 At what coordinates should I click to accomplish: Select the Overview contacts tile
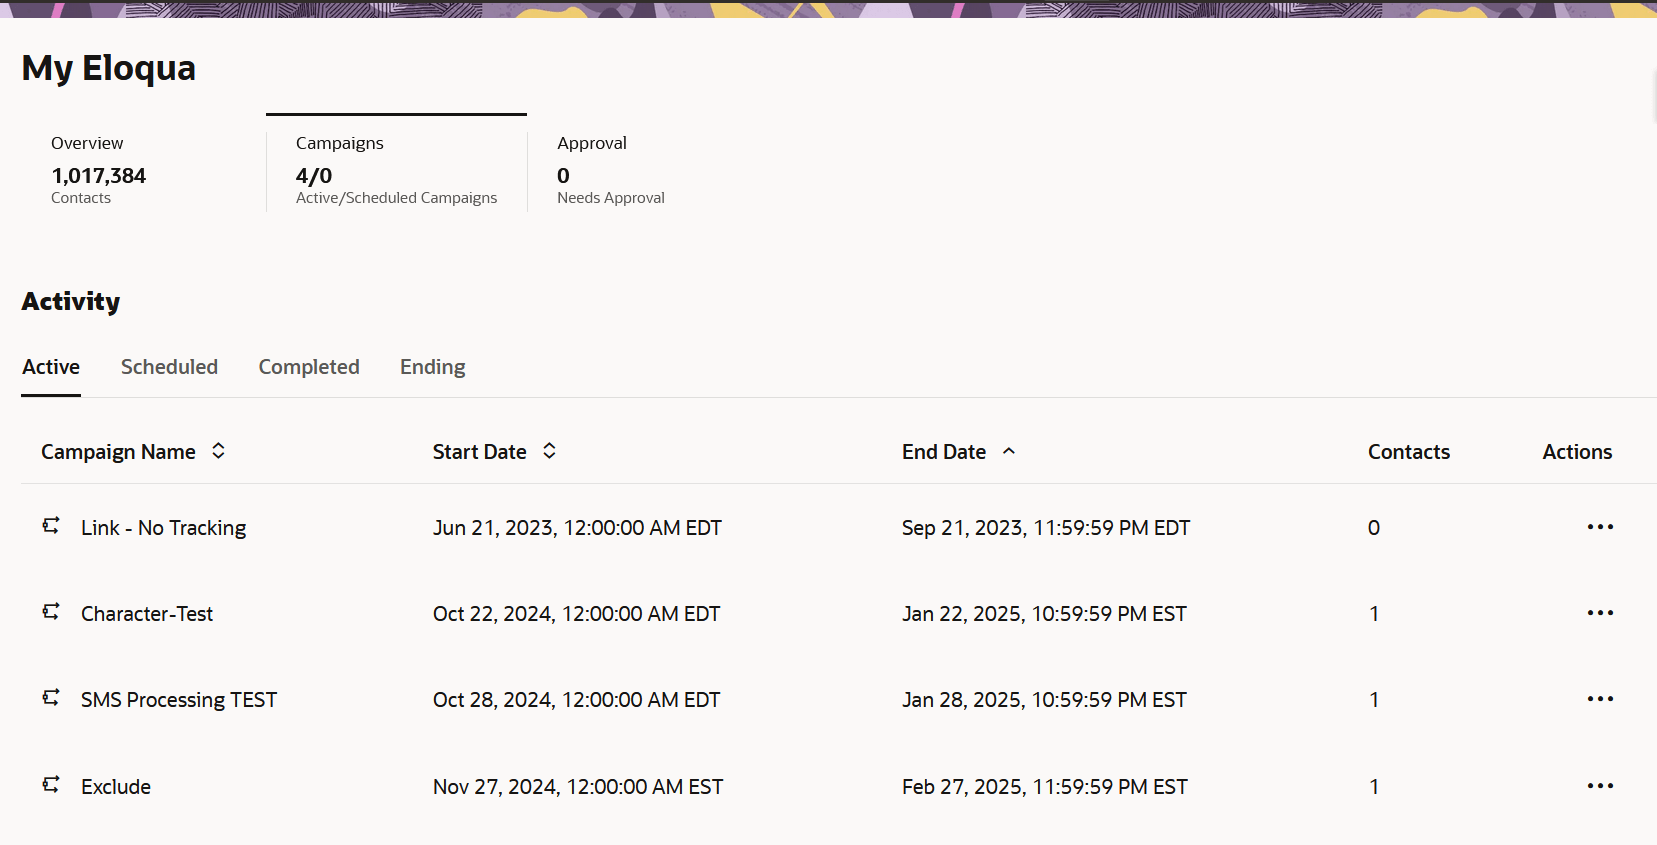(x=143, y=170)
